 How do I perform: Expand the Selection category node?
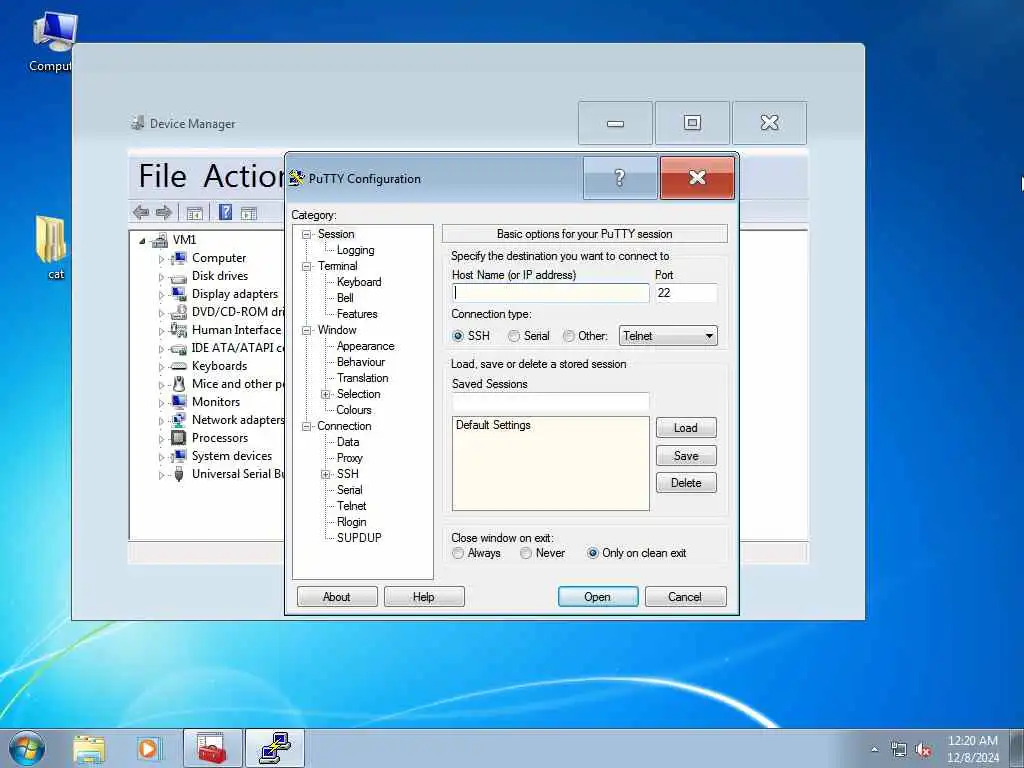pos(325,394)
